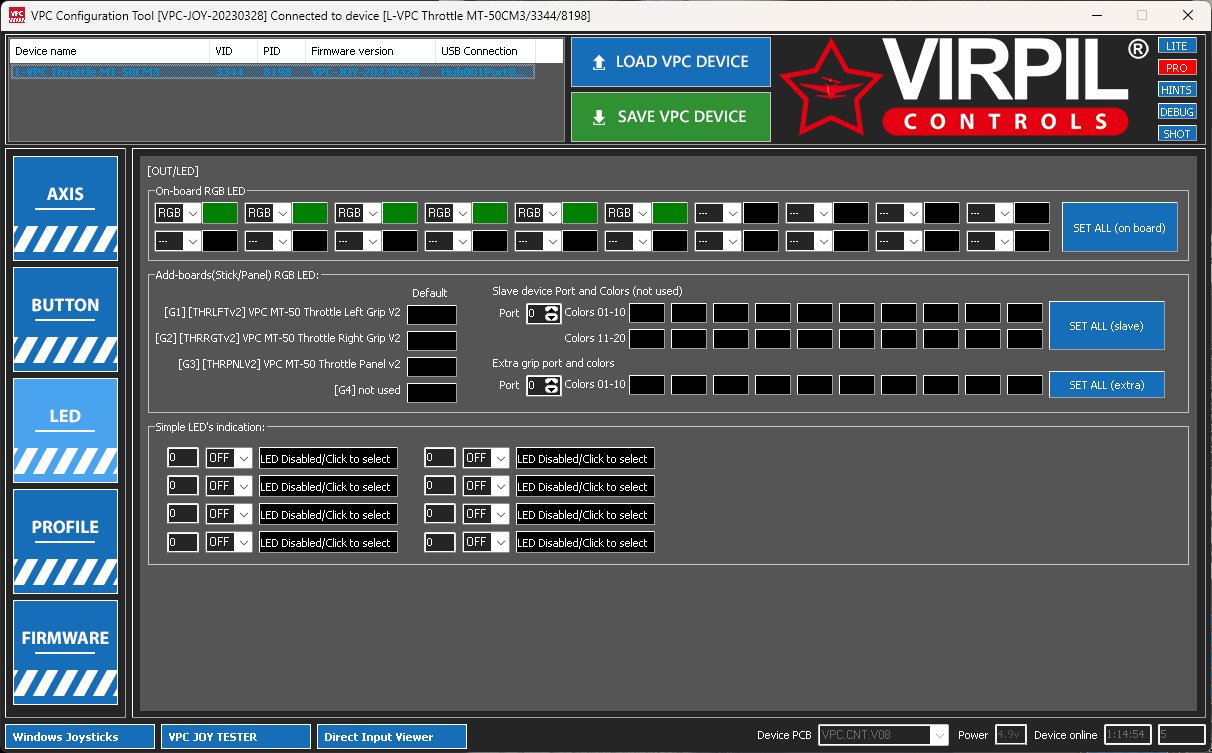Open Direct Input Viewer
The height and width of the screenshot is (753, 1212).
click(x=392, y=737)
